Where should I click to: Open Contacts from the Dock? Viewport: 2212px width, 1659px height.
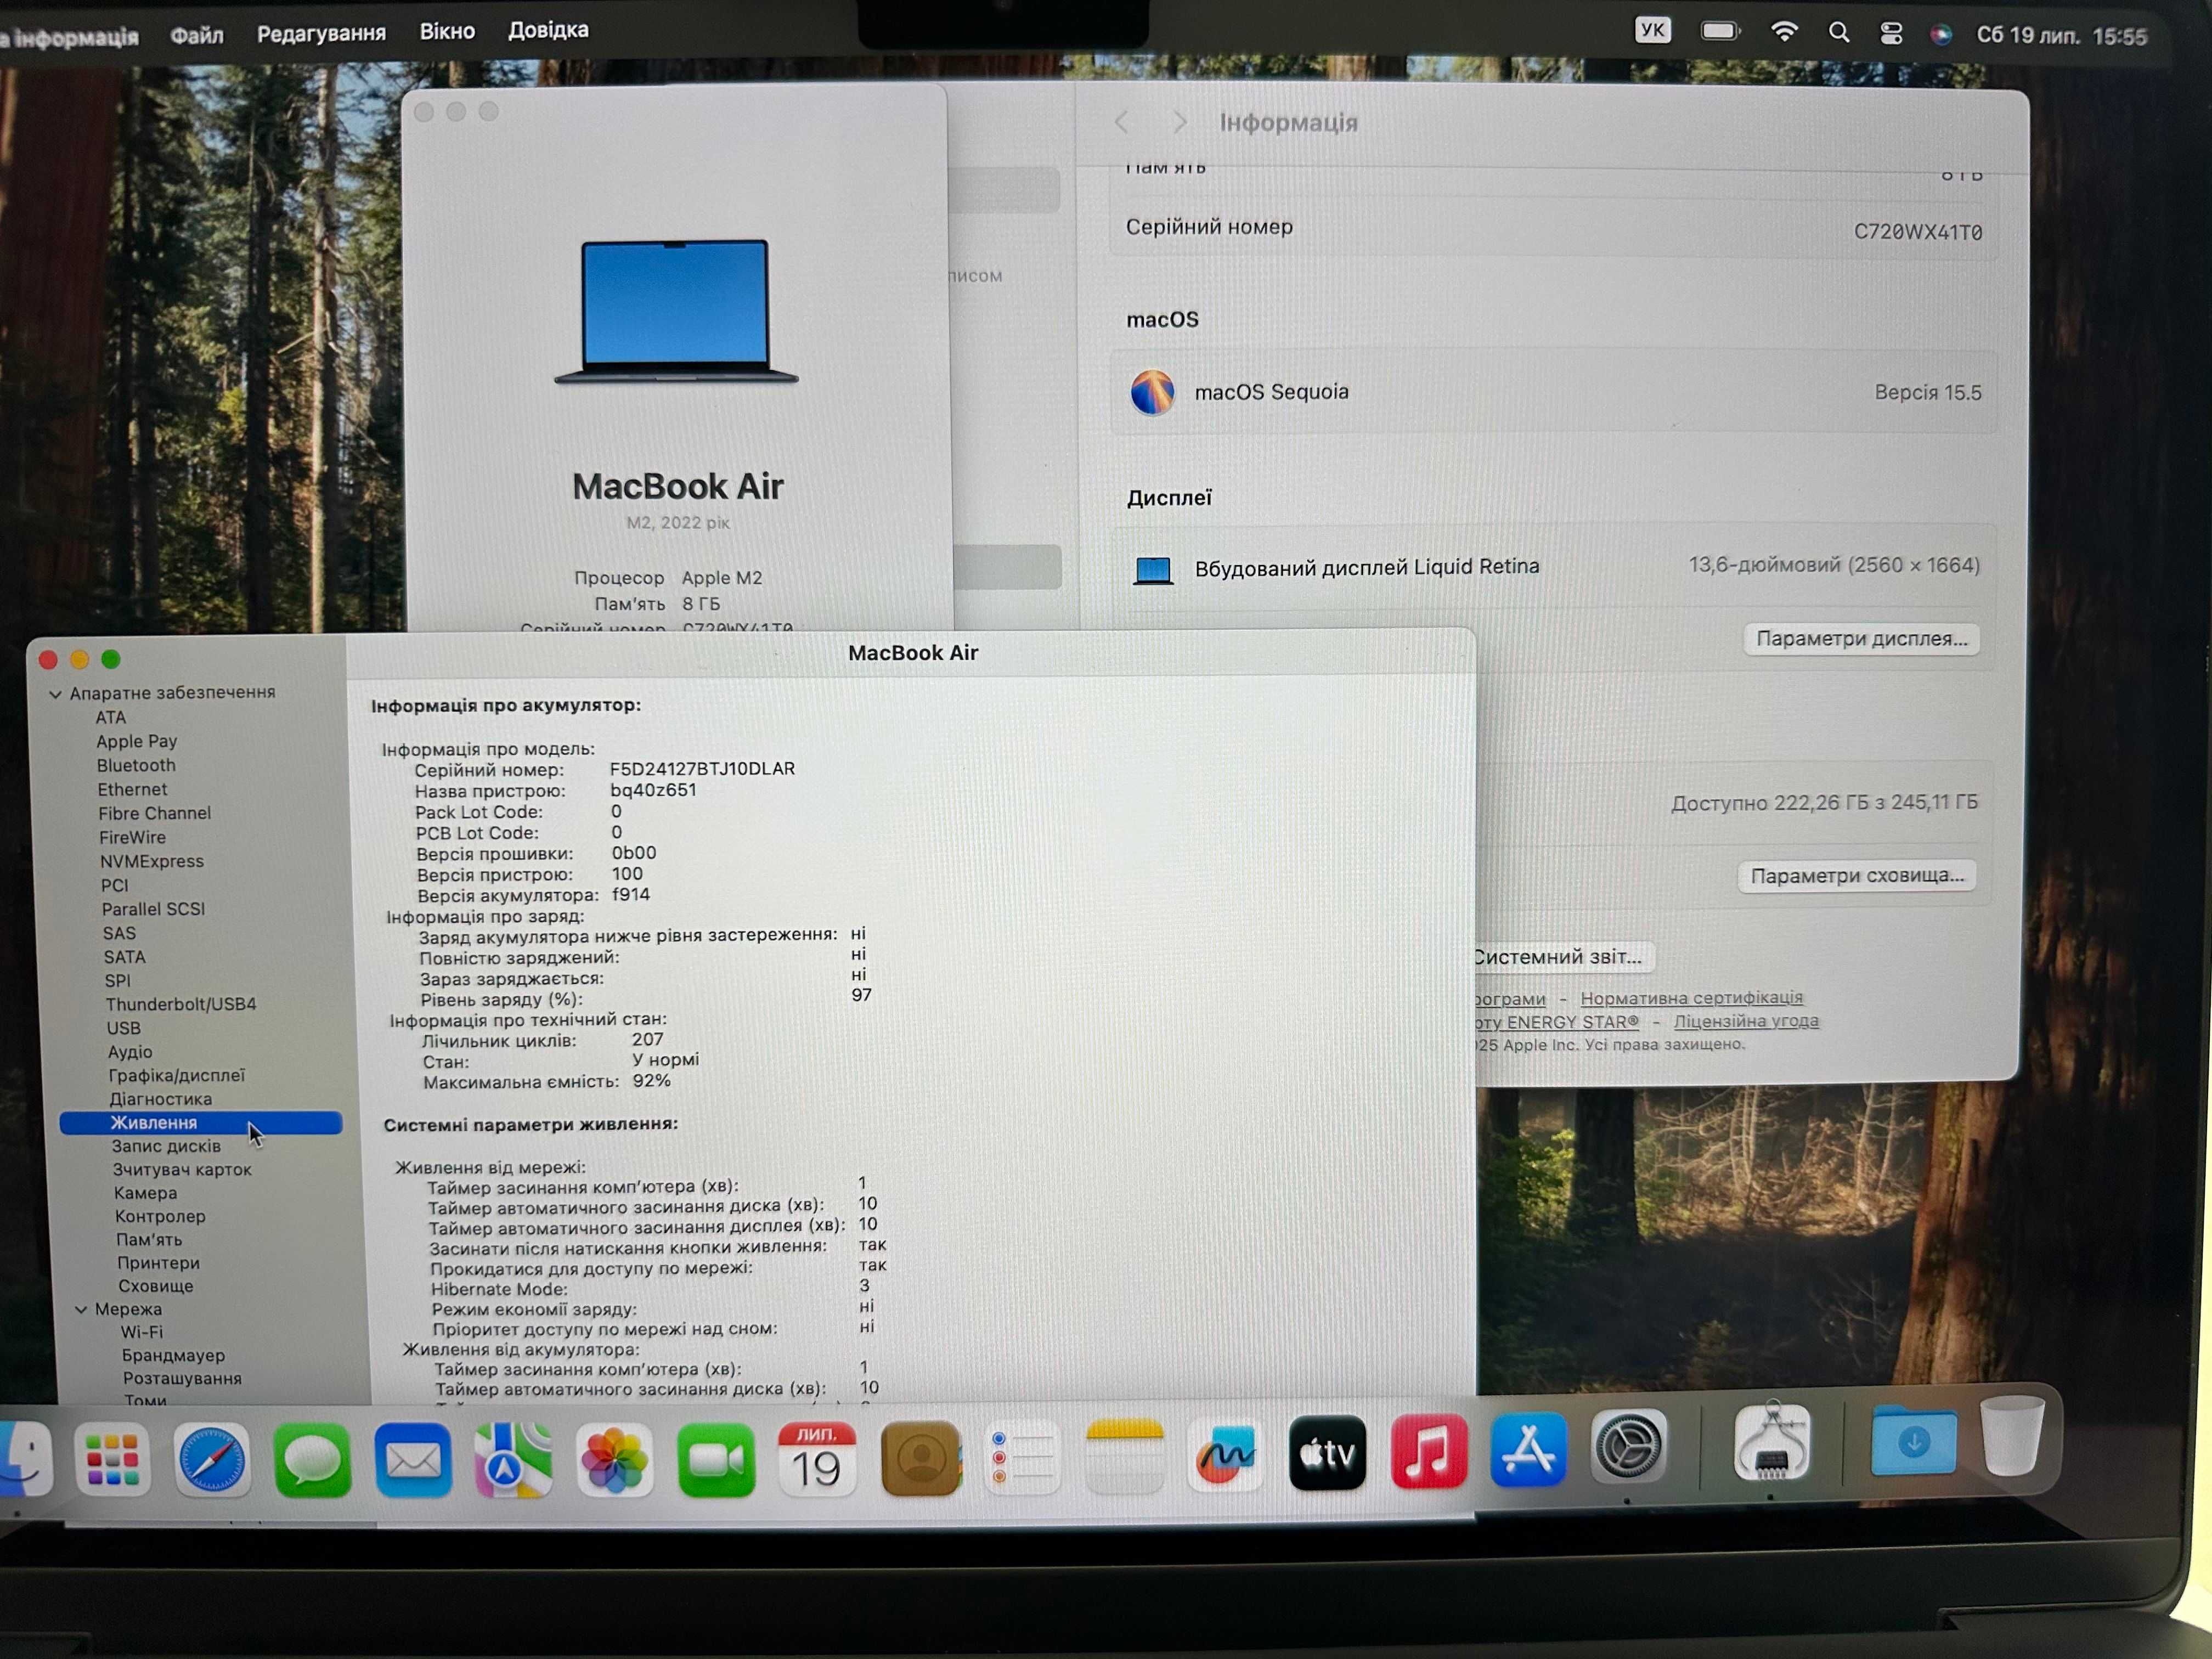point(921,1458)
